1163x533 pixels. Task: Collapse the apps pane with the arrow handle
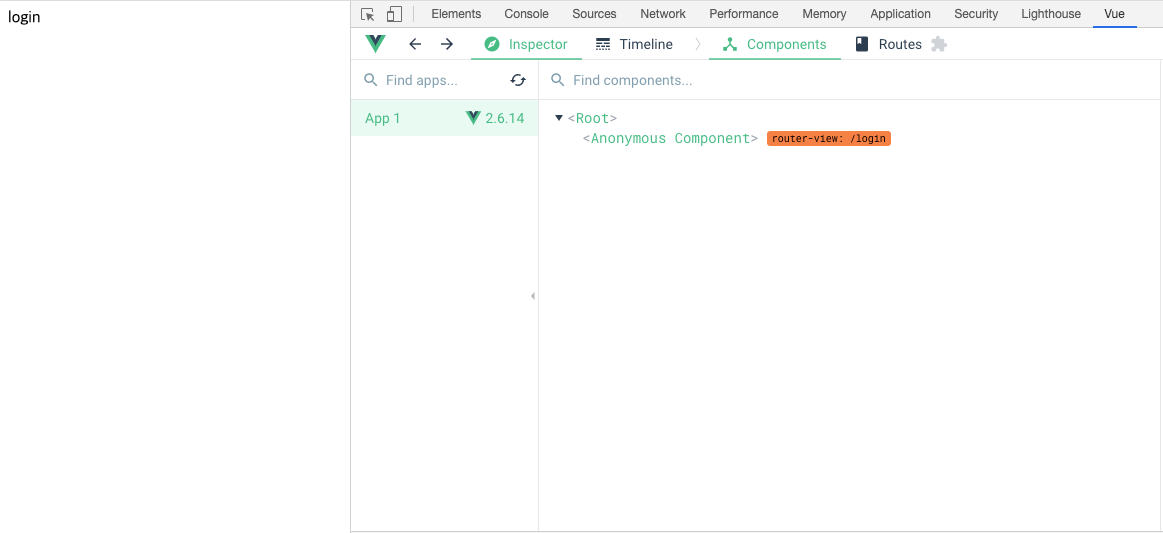pos(533,296)
